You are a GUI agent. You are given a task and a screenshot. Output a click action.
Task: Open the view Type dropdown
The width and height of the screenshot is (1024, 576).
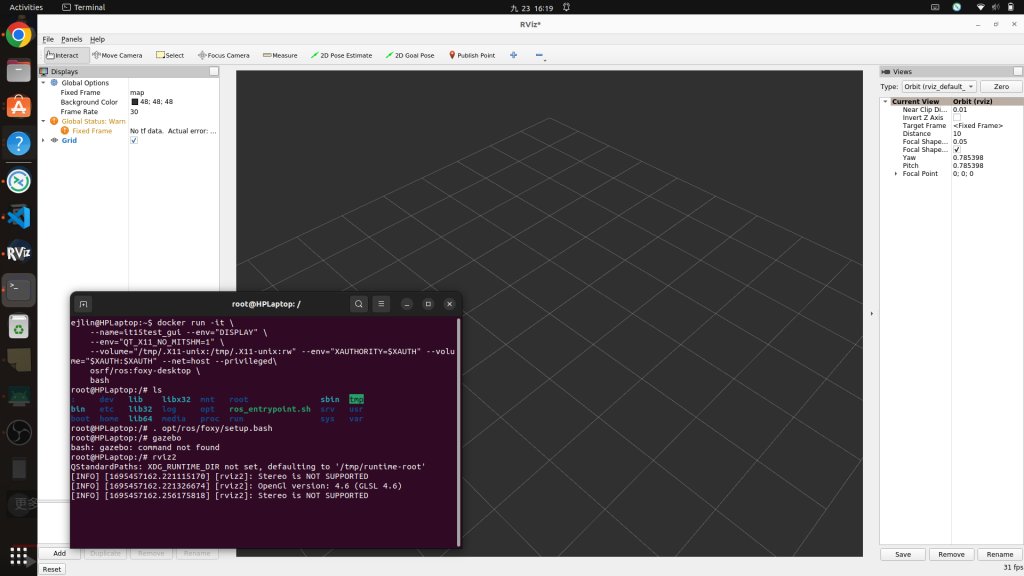[939, 86]
